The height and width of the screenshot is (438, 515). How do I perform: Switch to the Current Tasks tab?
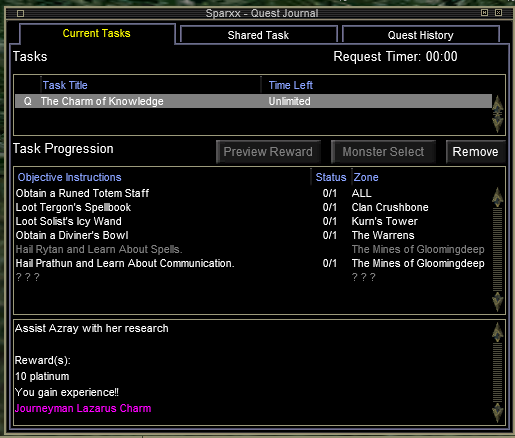[x=97, y=33]
